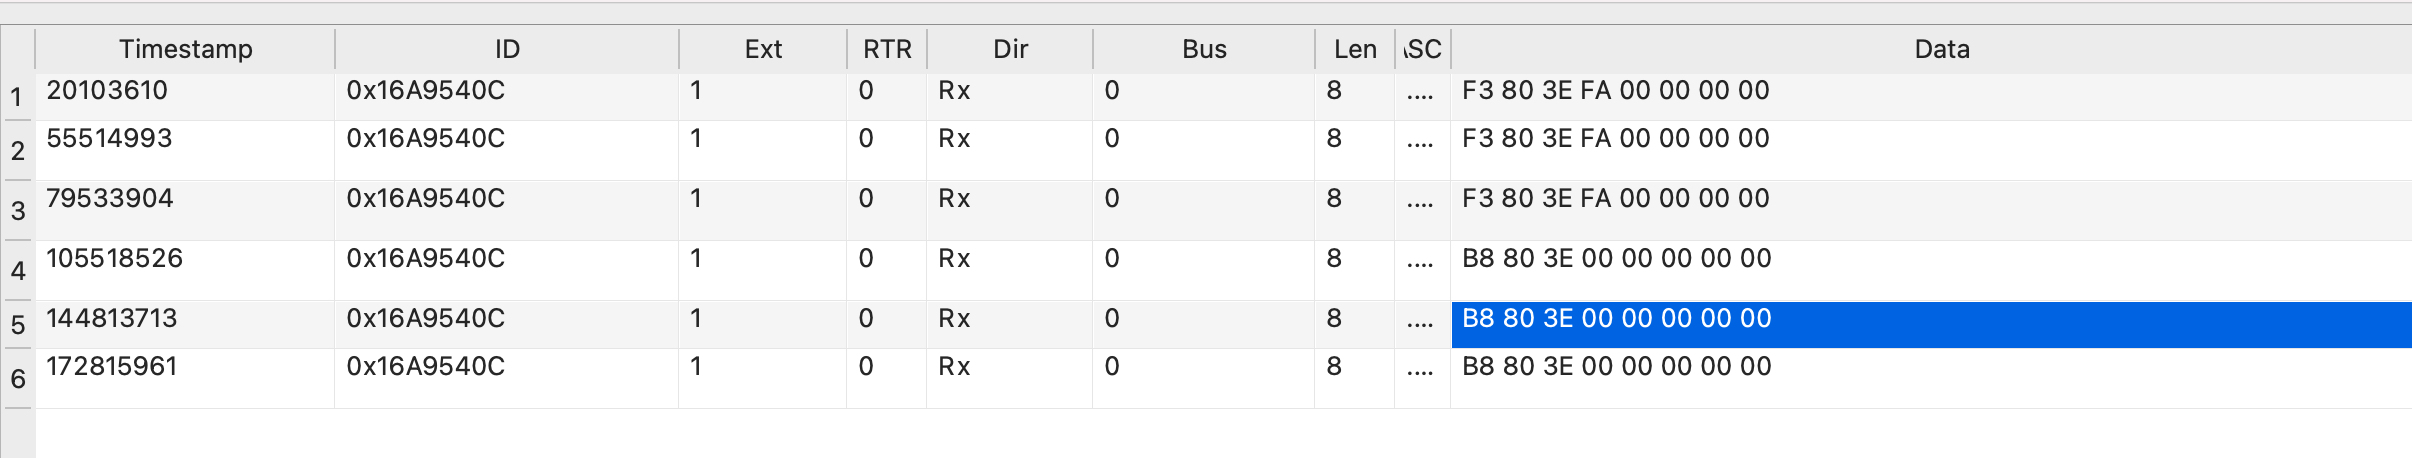Select the truncated ASC column header
This screenshot has height=458, width=2412.
coord(1423,49)
